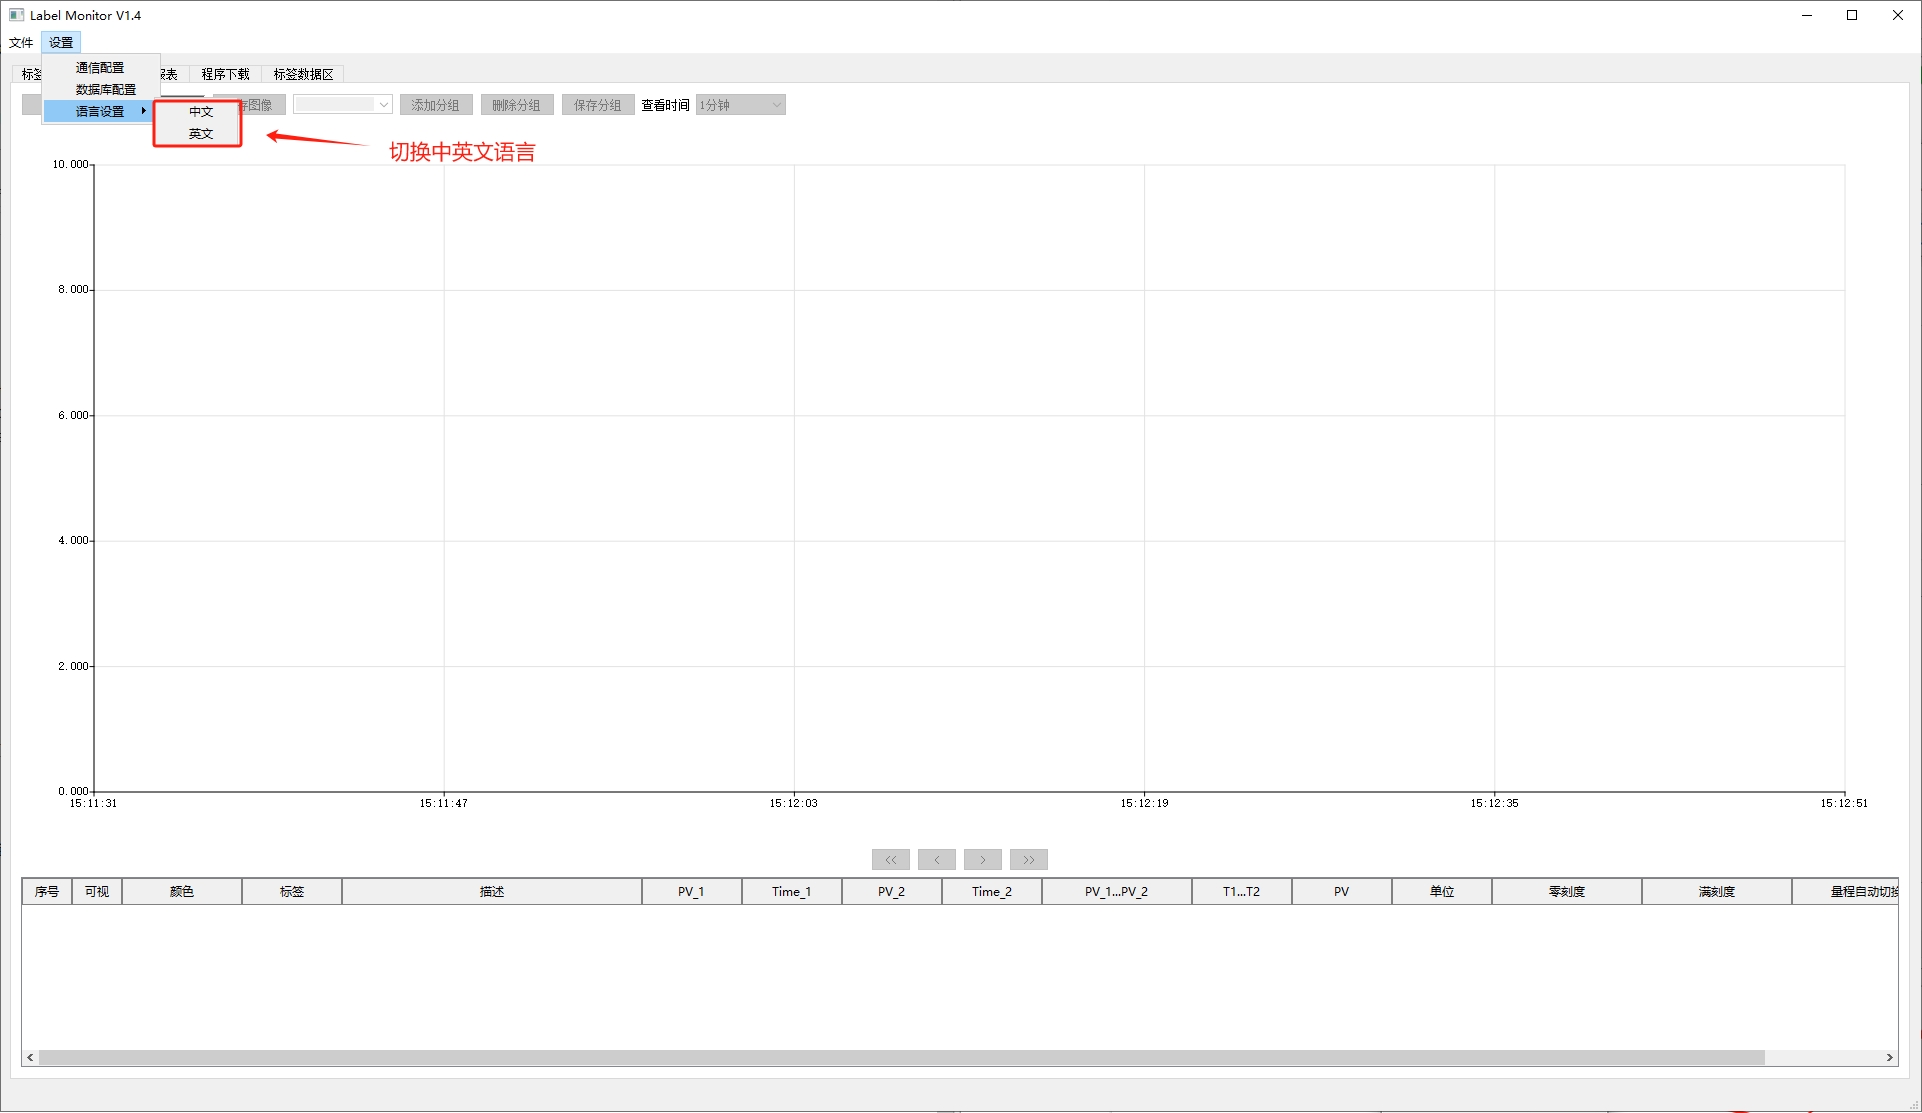Click the right arrow of horizontal scrollbar
Screen dimensions: 1922x1113
tap(1889, 1057)
